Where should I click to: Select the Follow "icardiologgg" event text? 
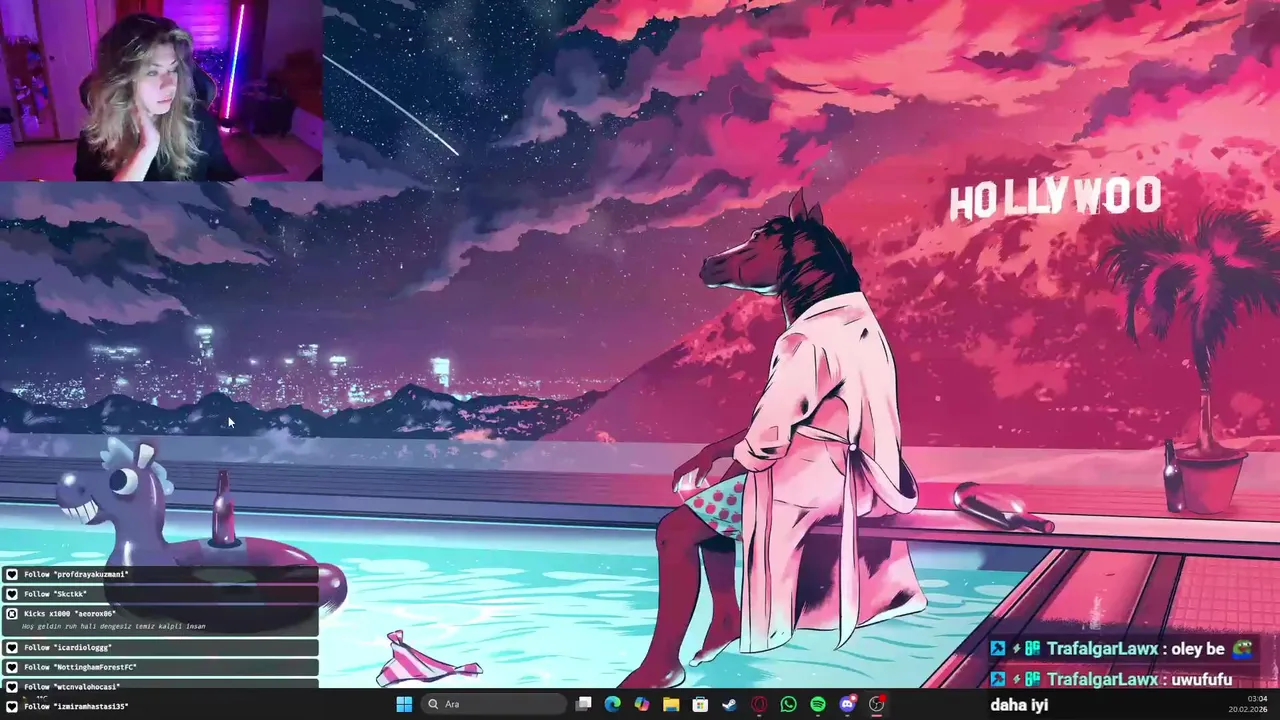click(x=68, y=648)
